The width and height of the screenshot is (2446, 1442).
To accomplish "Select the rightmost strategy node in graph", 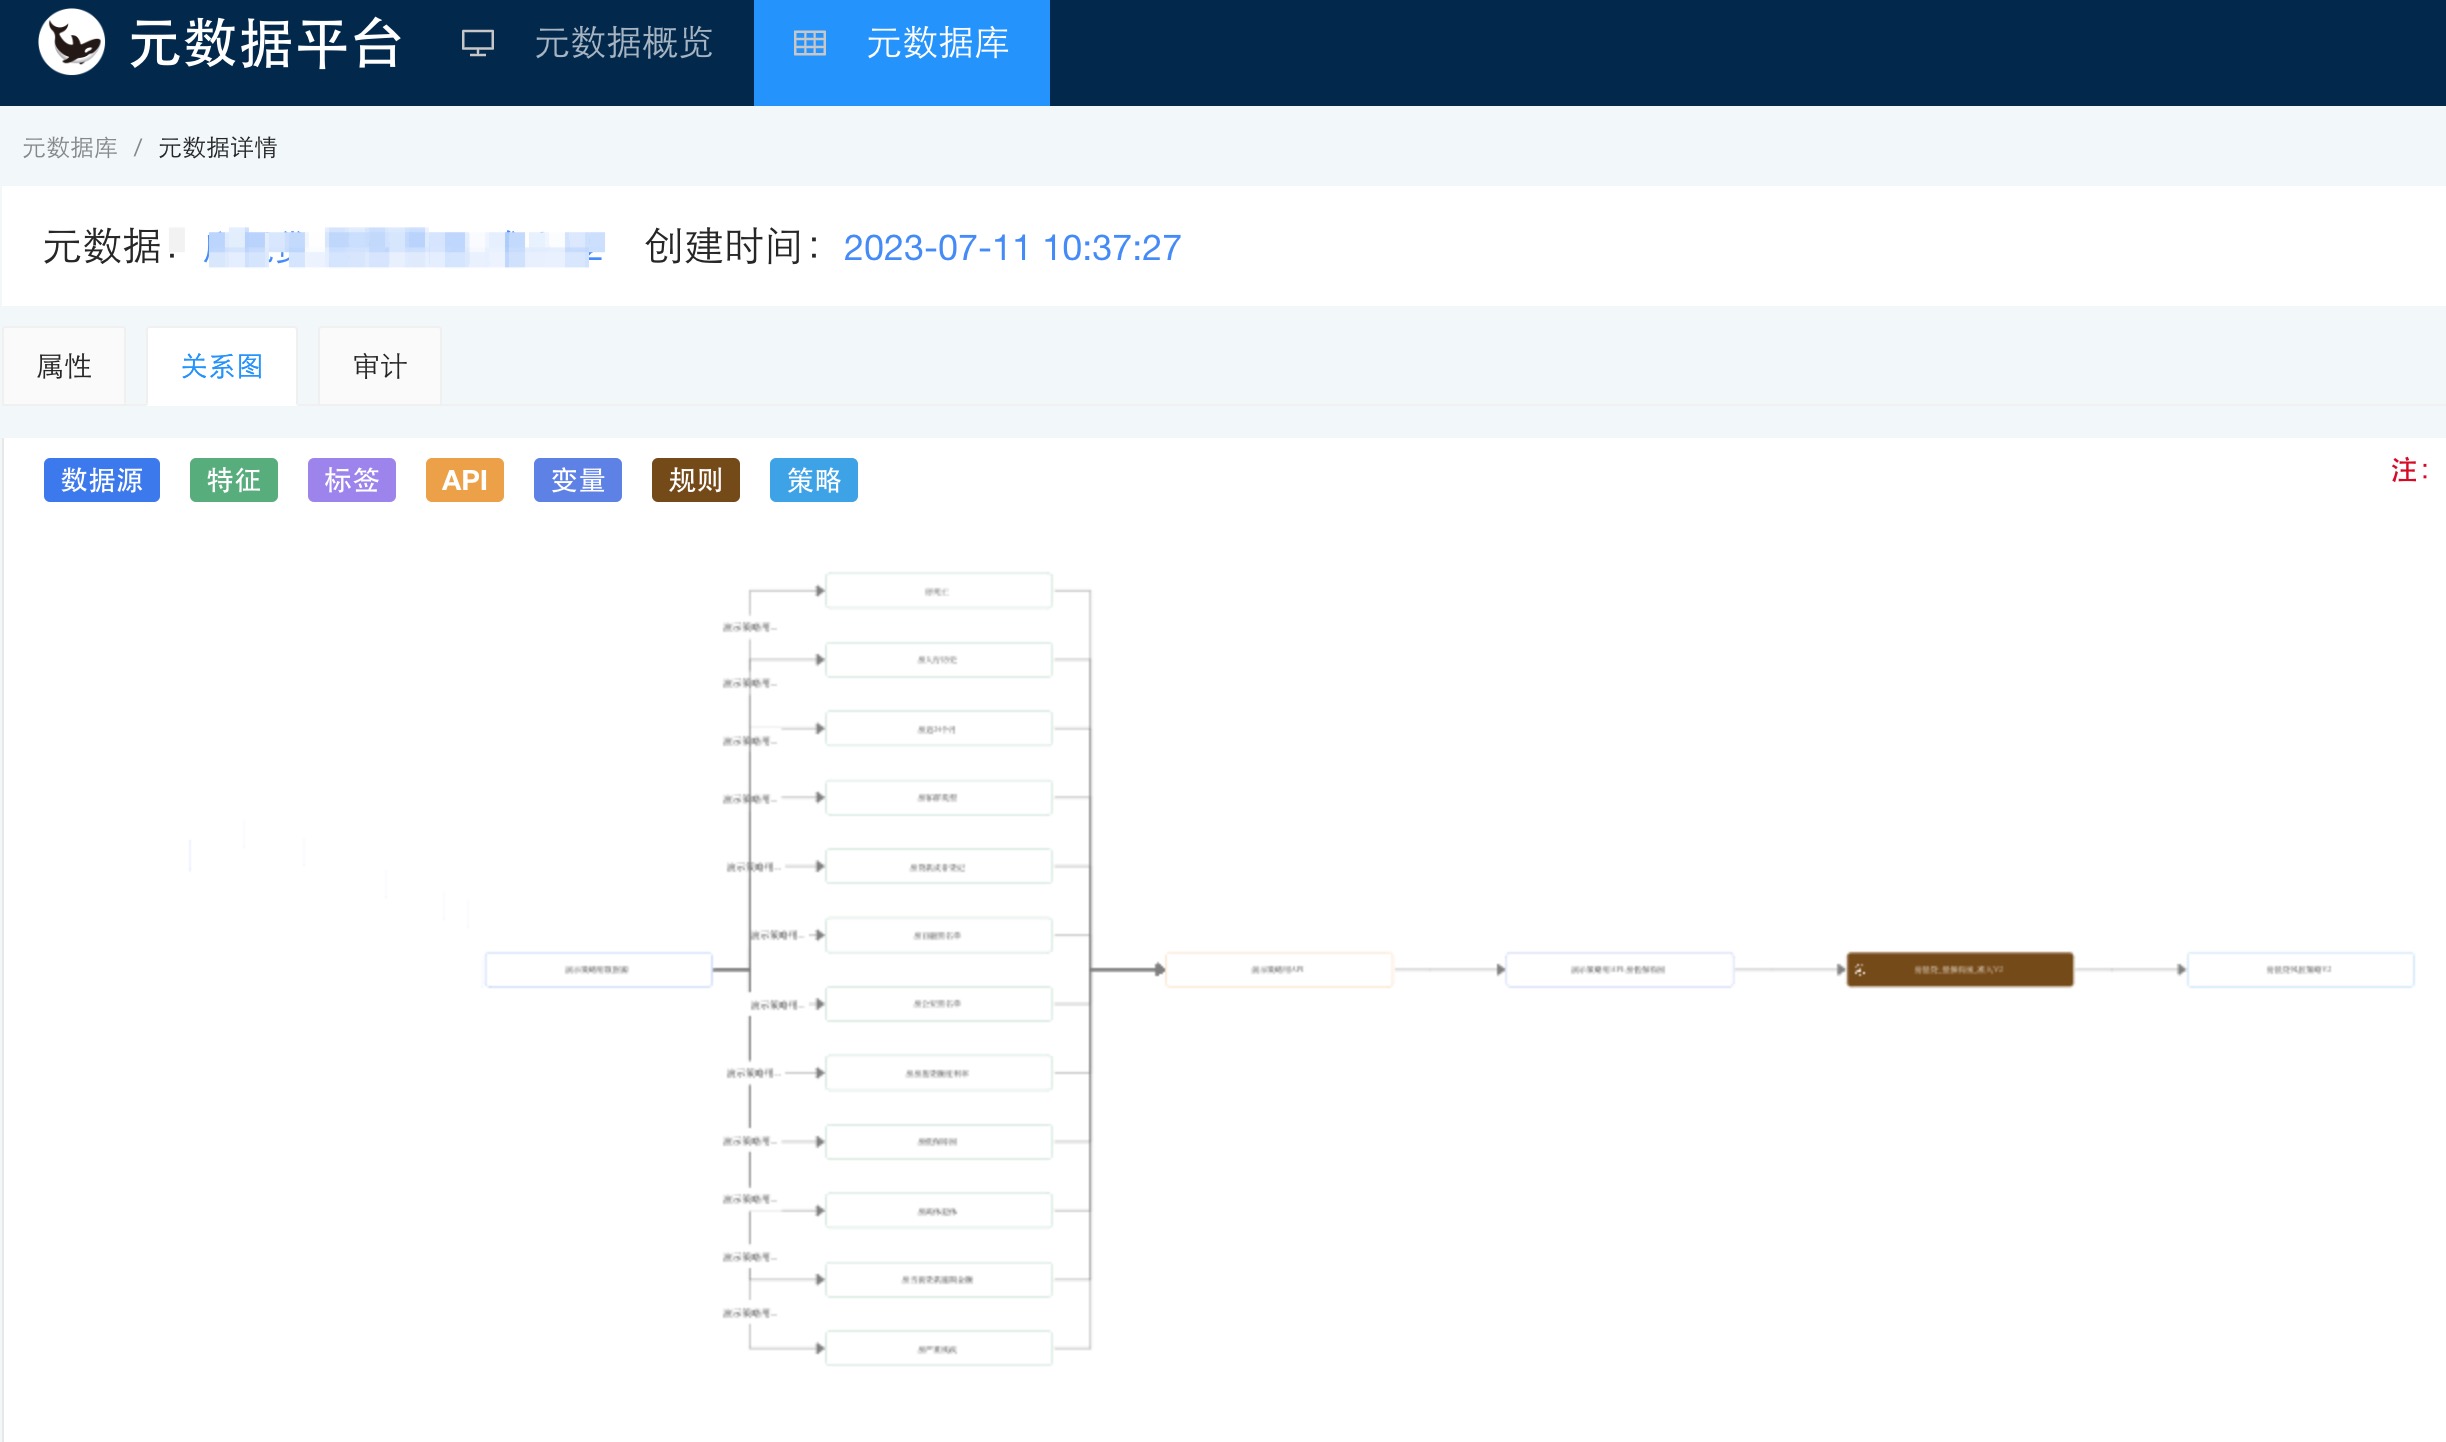I will pyautogui.click(x=2300, y=970).
